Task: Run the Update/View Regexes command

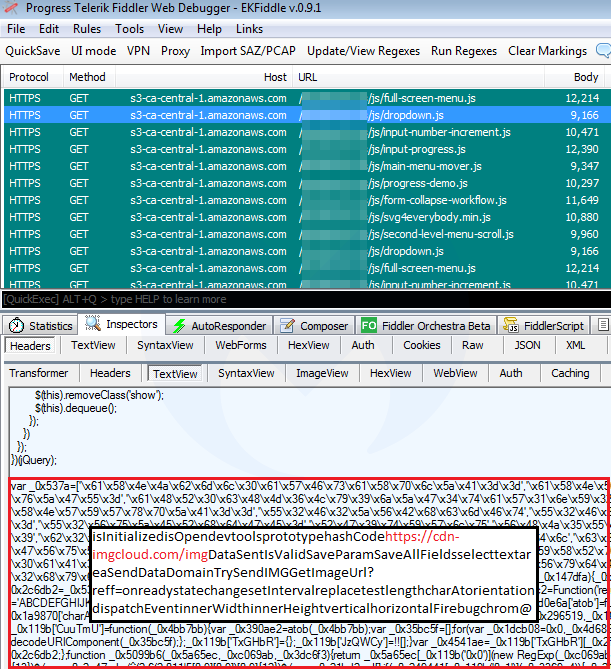Action: point(363,50)
